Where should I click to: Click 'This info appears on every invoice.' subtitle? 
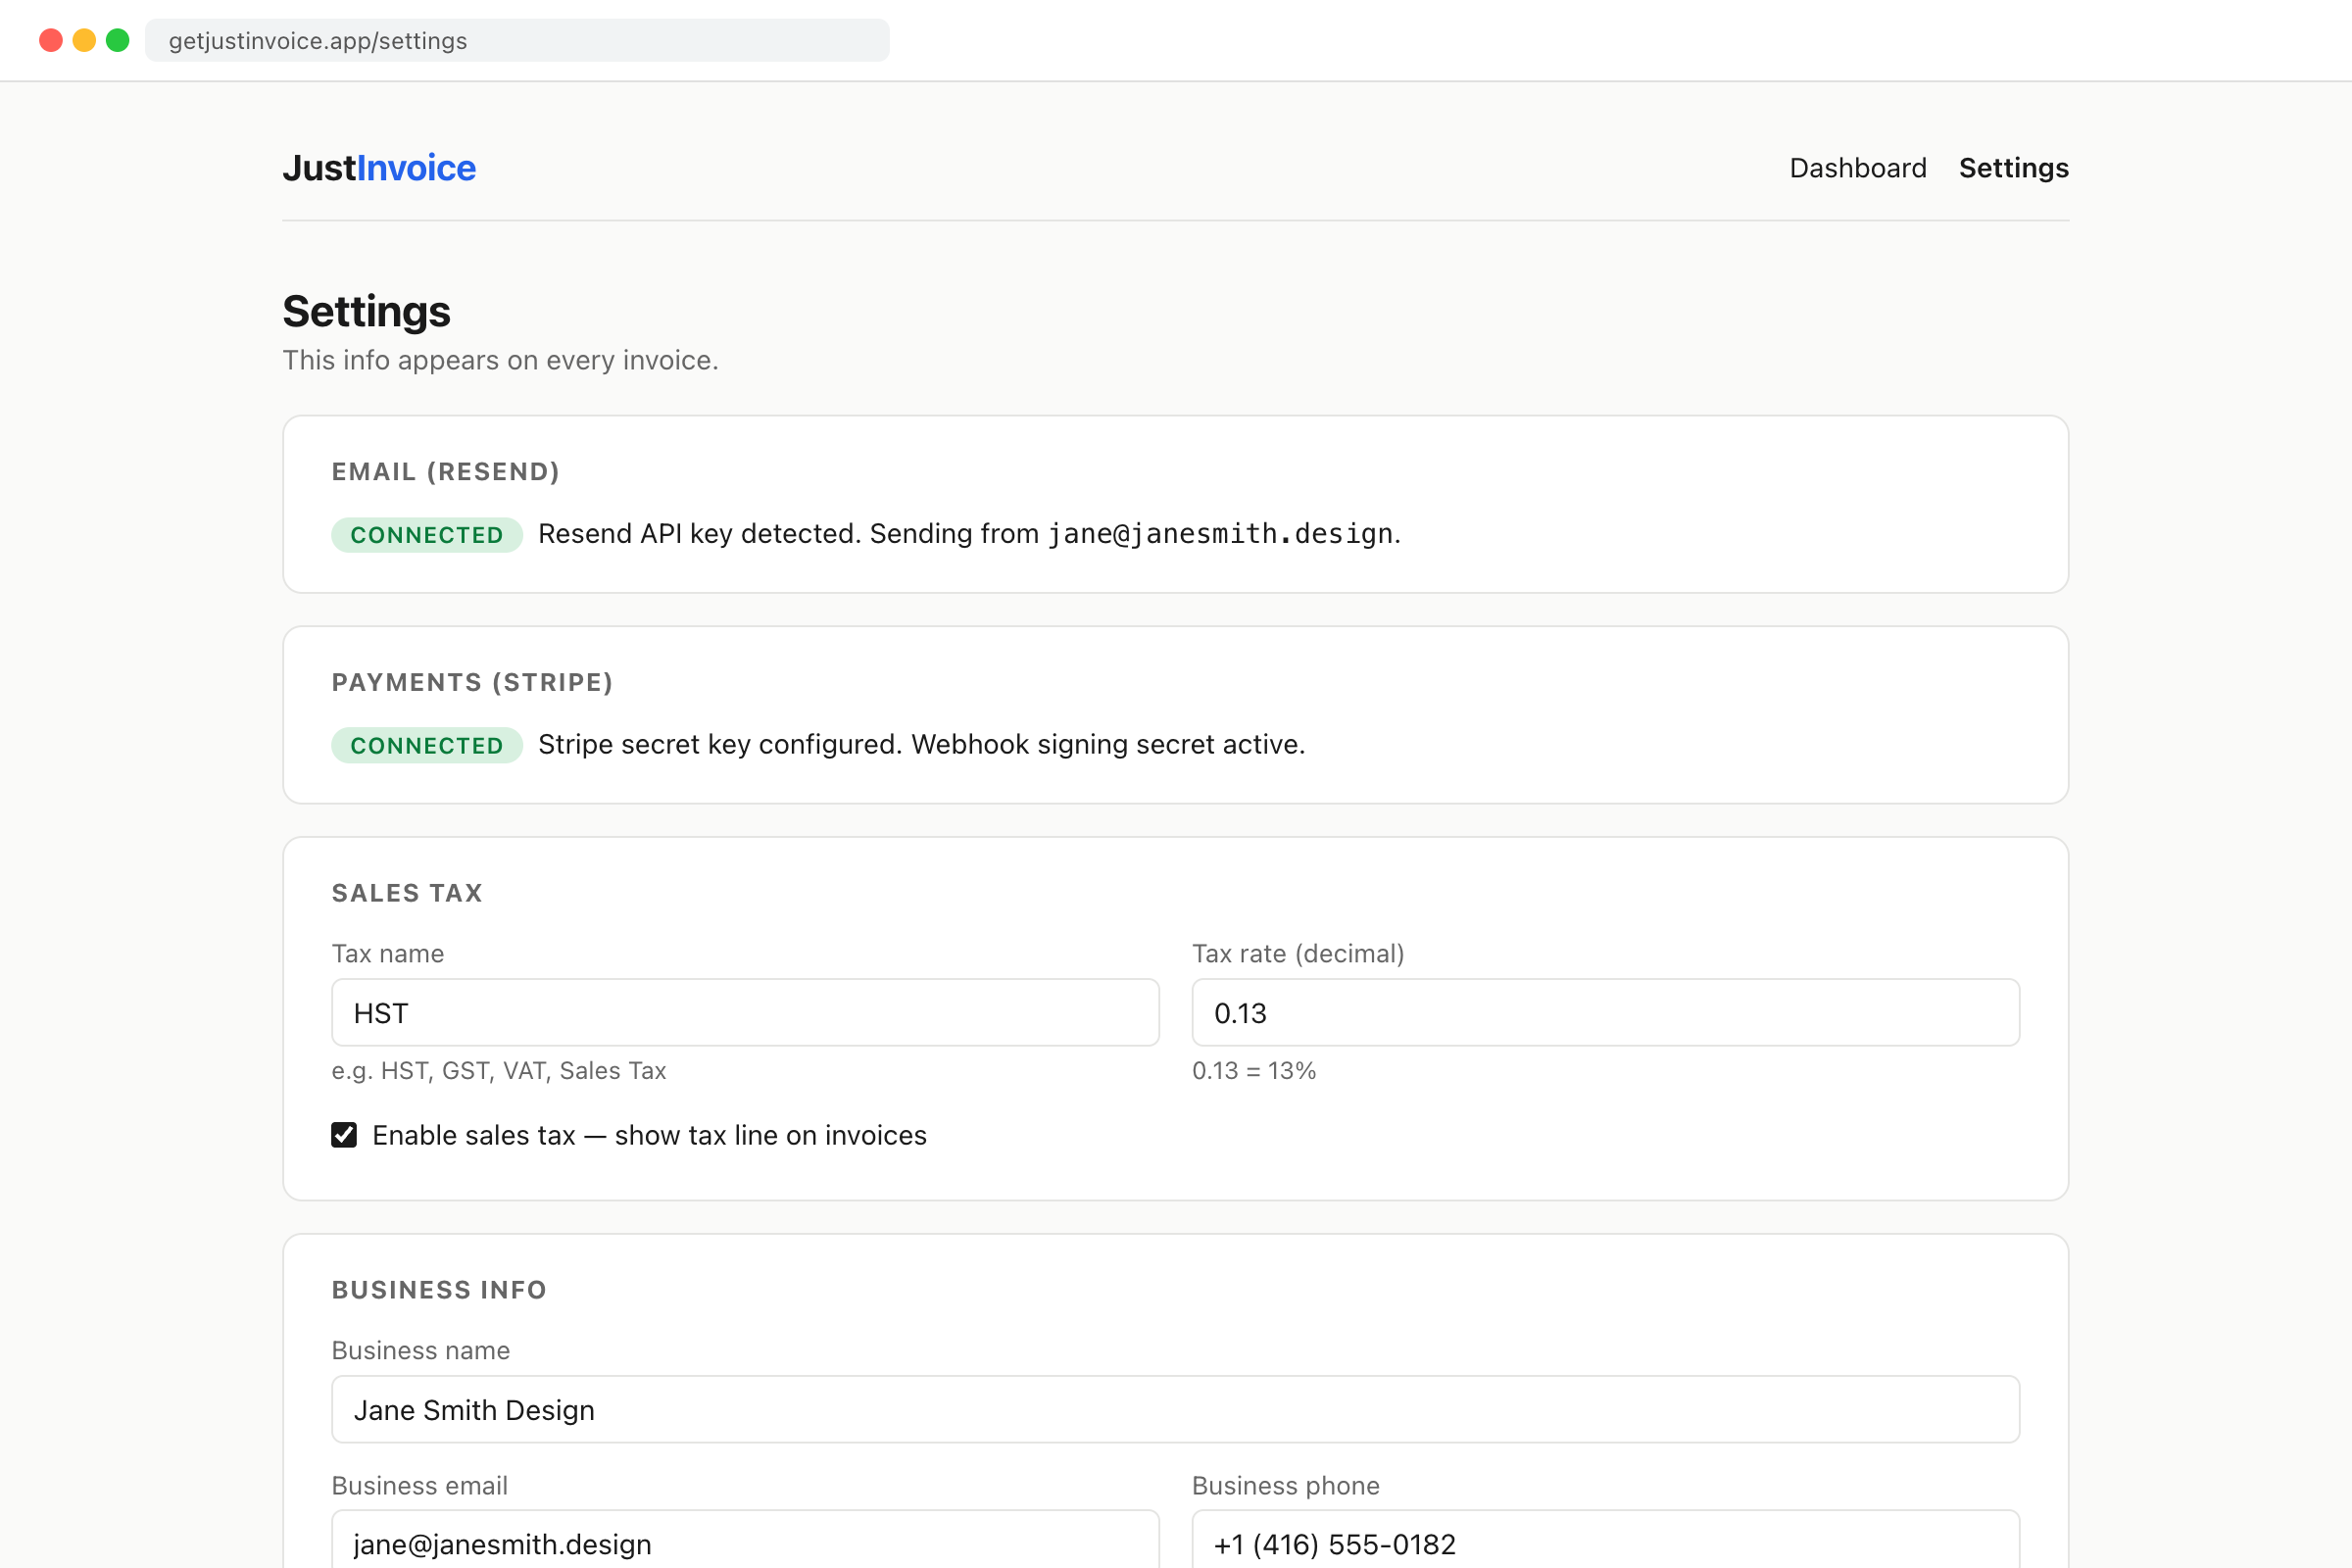tap(500, 360)
